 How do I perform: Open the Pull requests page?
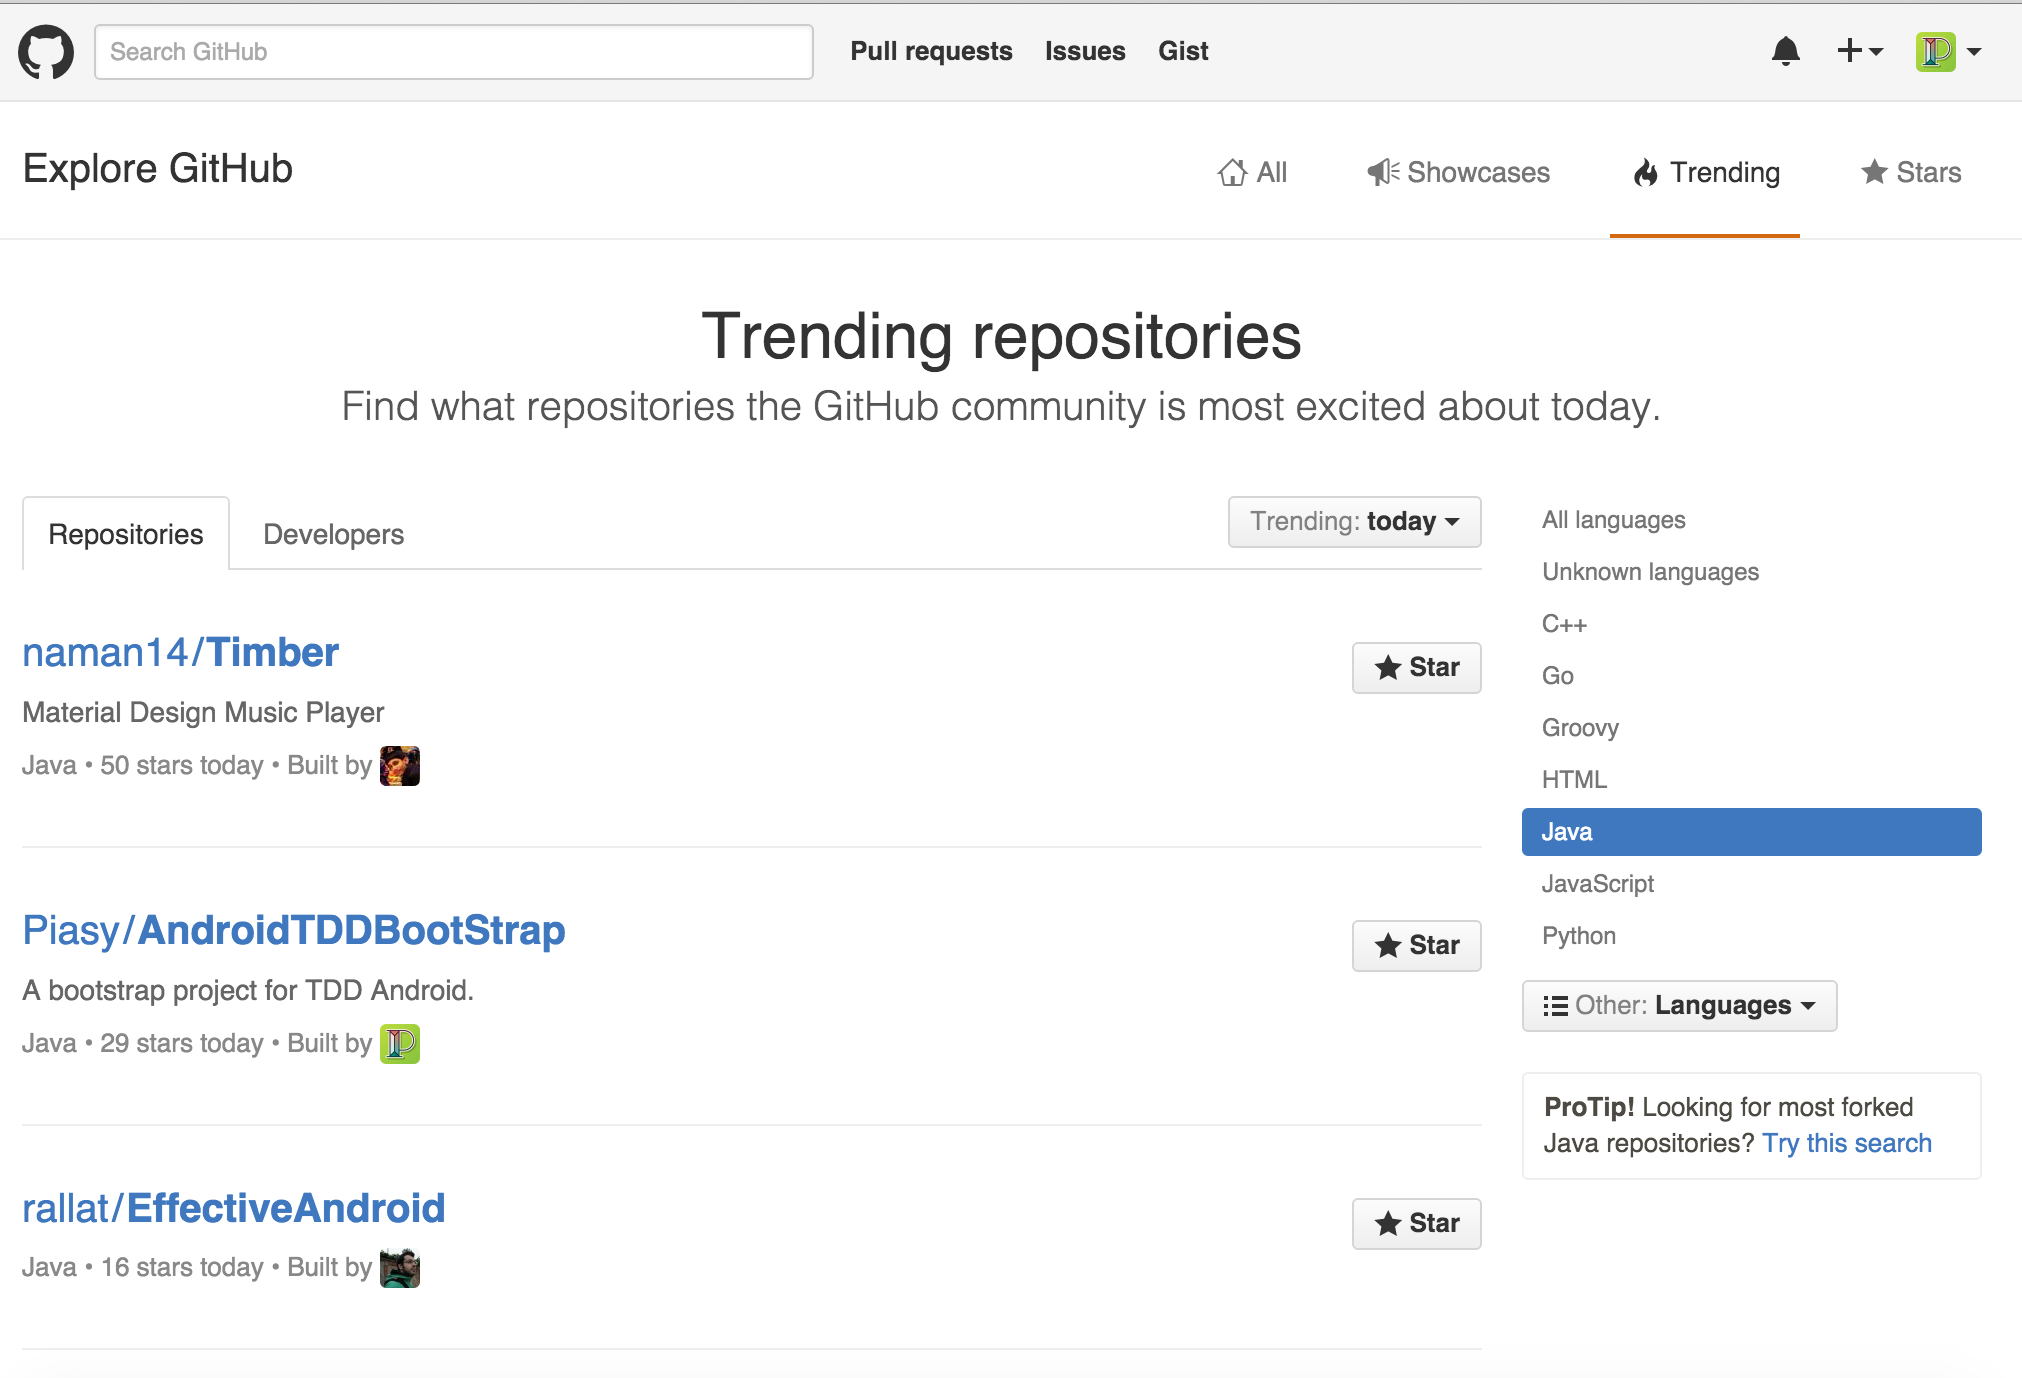[x=931, y=51]
